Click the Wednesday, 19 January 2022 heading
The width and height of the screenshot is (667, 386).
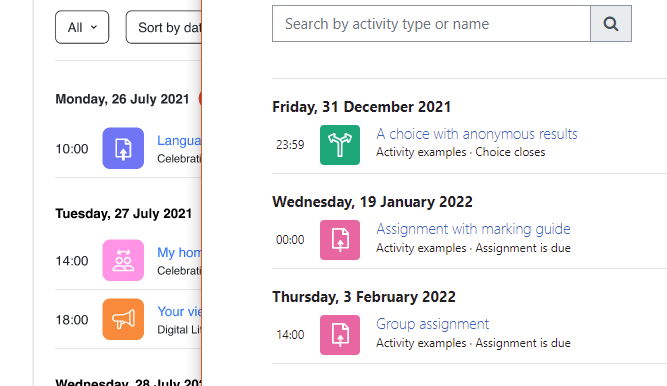tap(372, 202)
